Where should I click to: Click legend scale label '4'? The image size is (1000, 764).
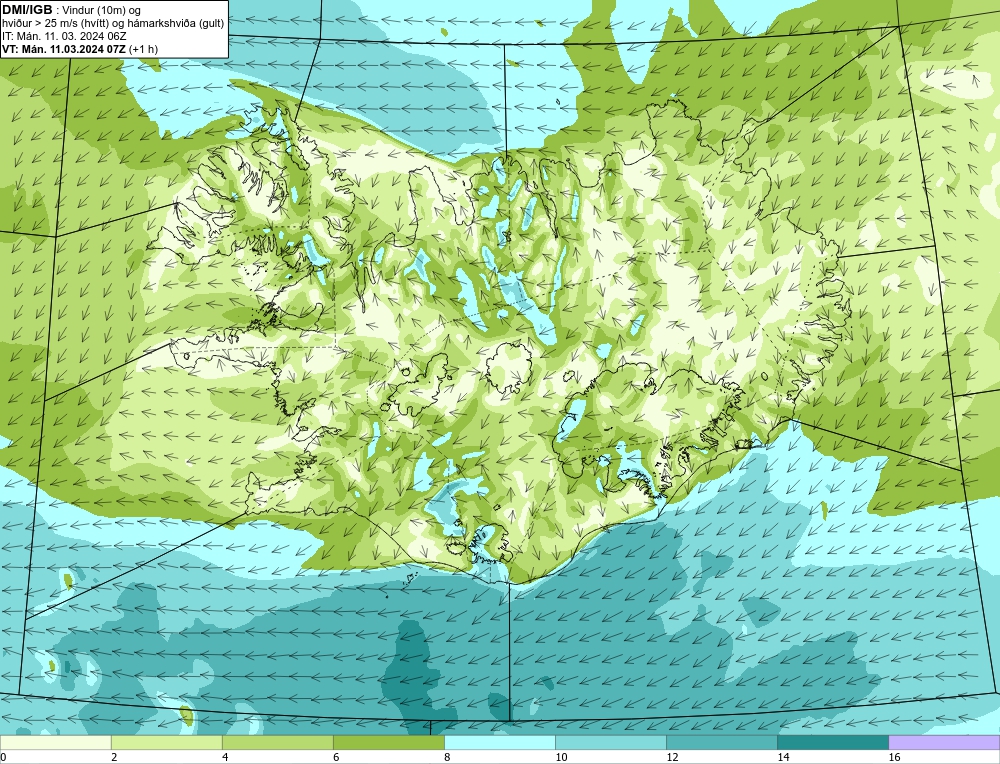tap(224, 757)
